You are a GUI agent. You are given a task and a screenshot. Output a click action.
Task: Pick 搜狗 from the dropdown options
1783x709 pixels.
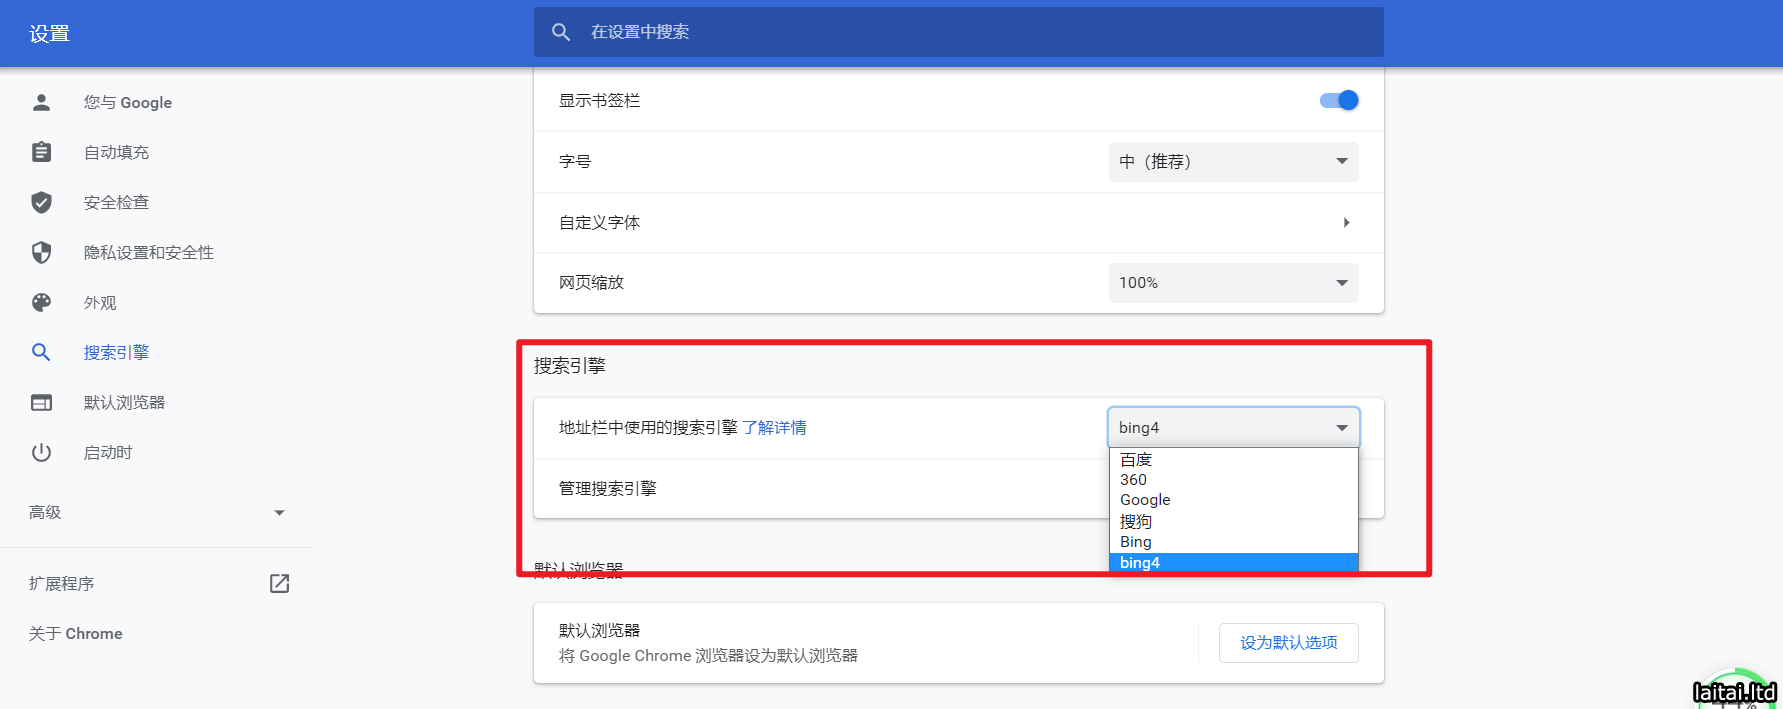pyautogui.click(x=1136, y=521)
